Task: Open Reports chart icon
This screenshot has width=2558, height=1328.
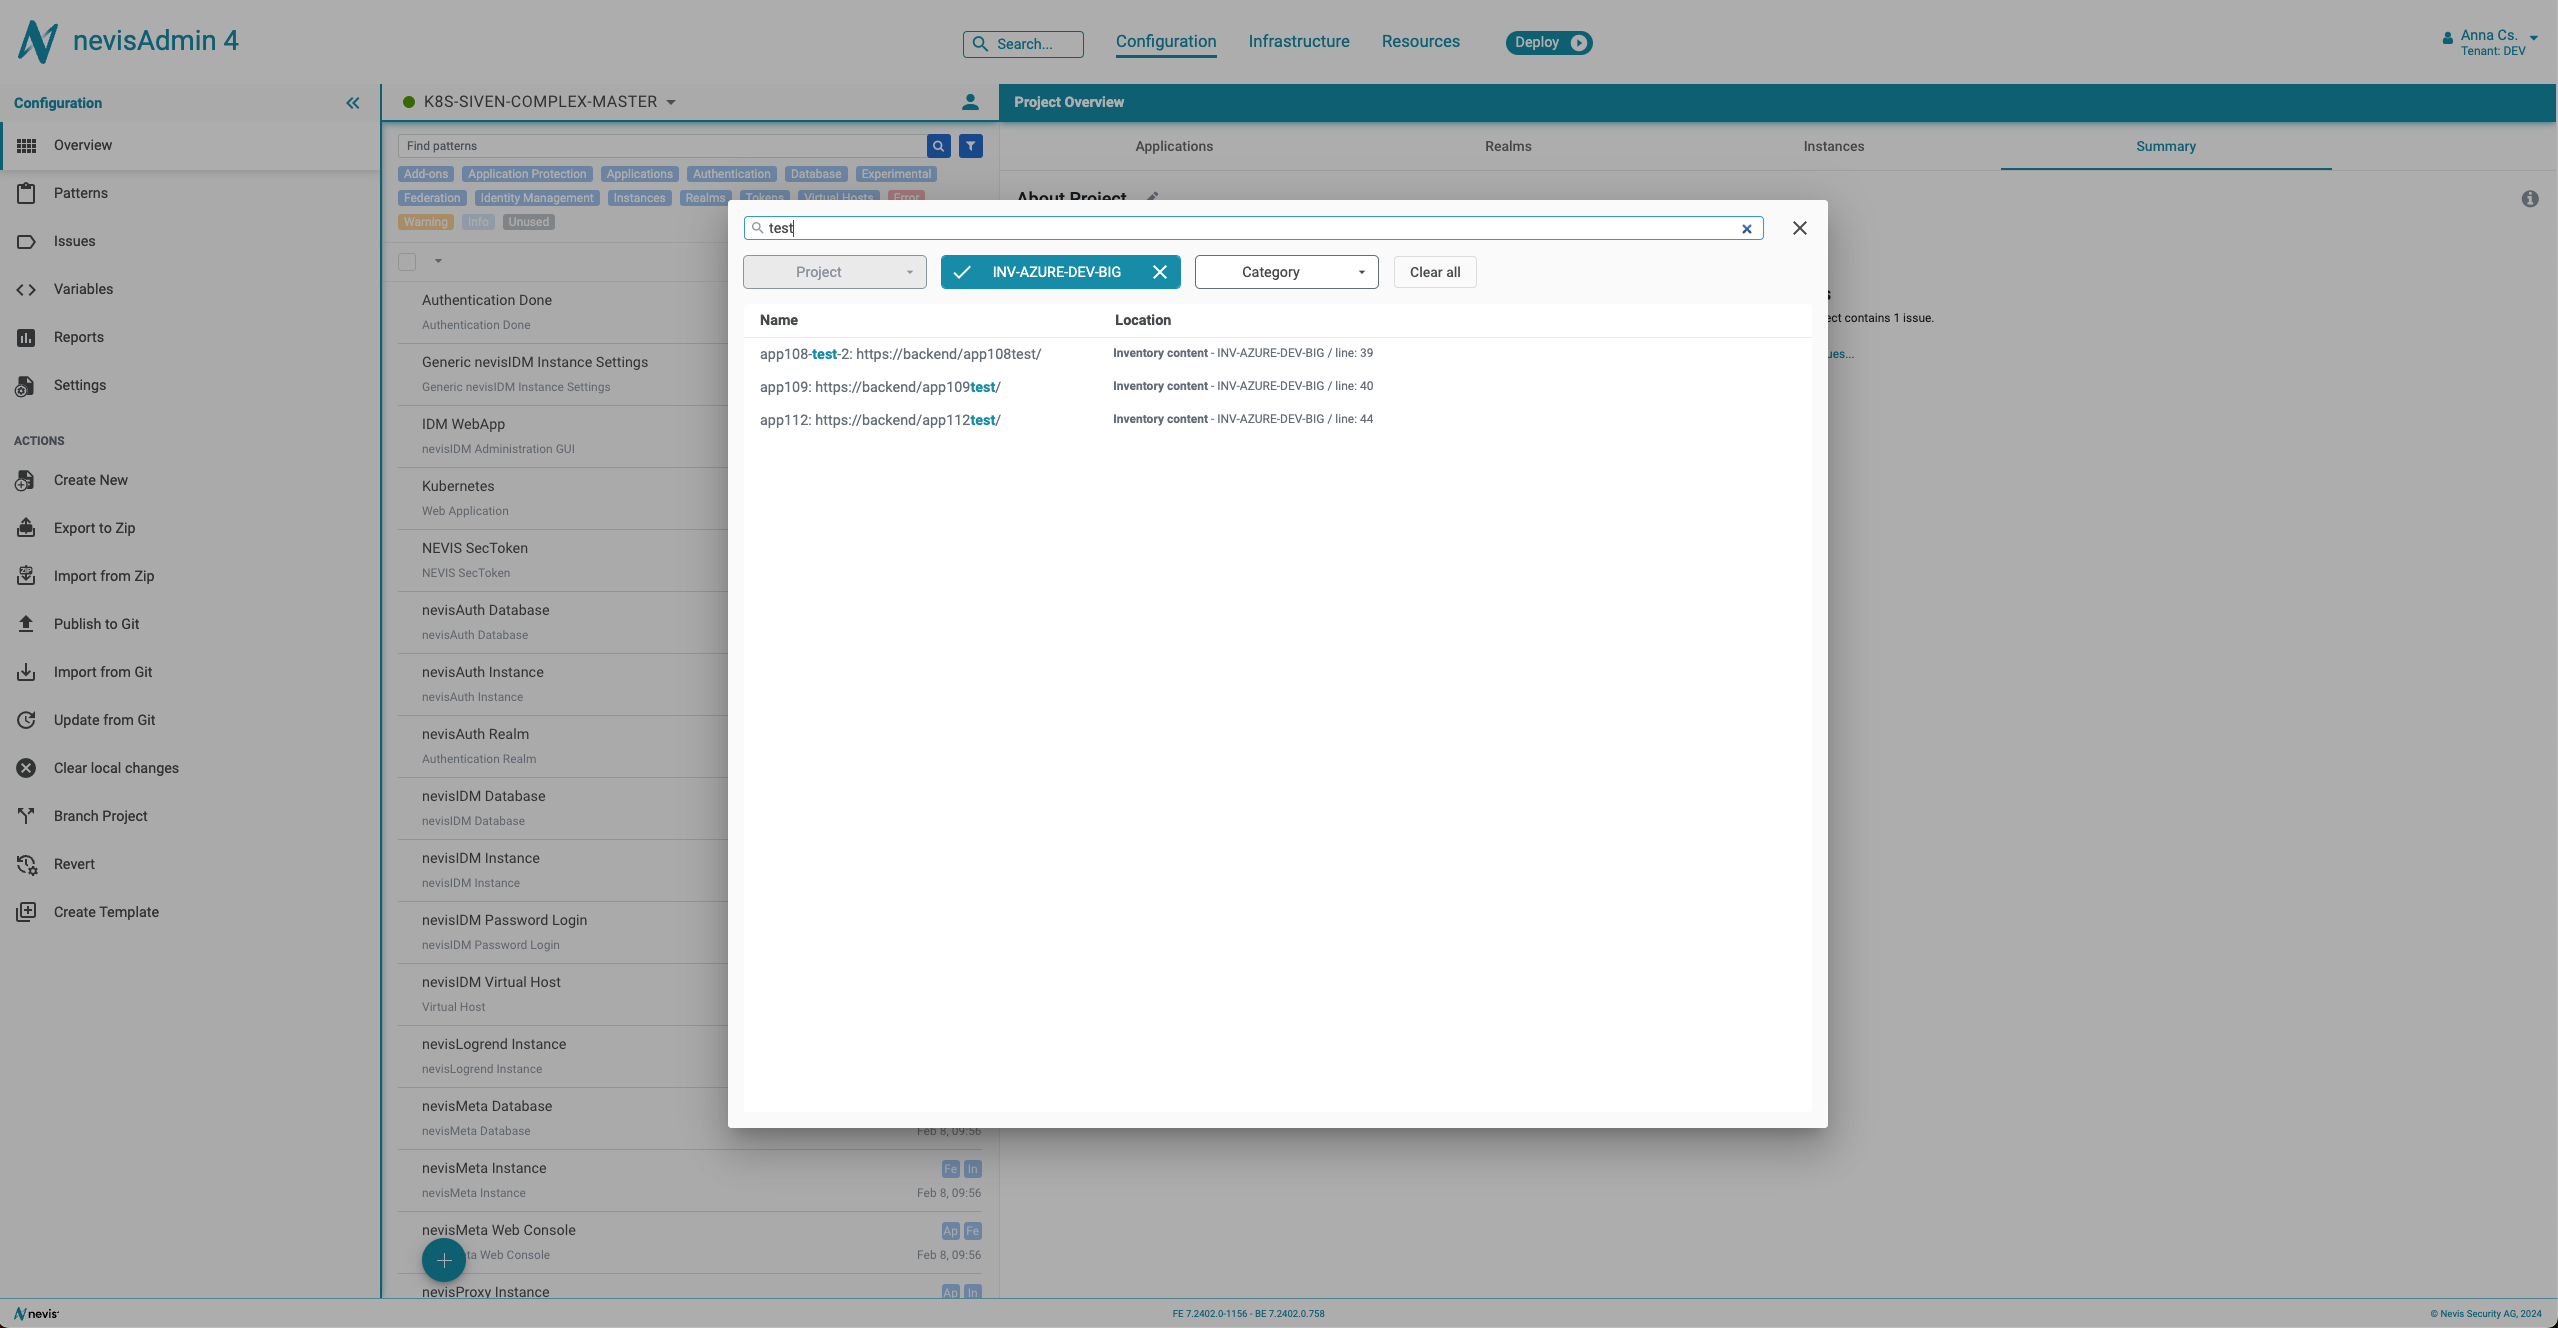Action: [x=26, y=338]
